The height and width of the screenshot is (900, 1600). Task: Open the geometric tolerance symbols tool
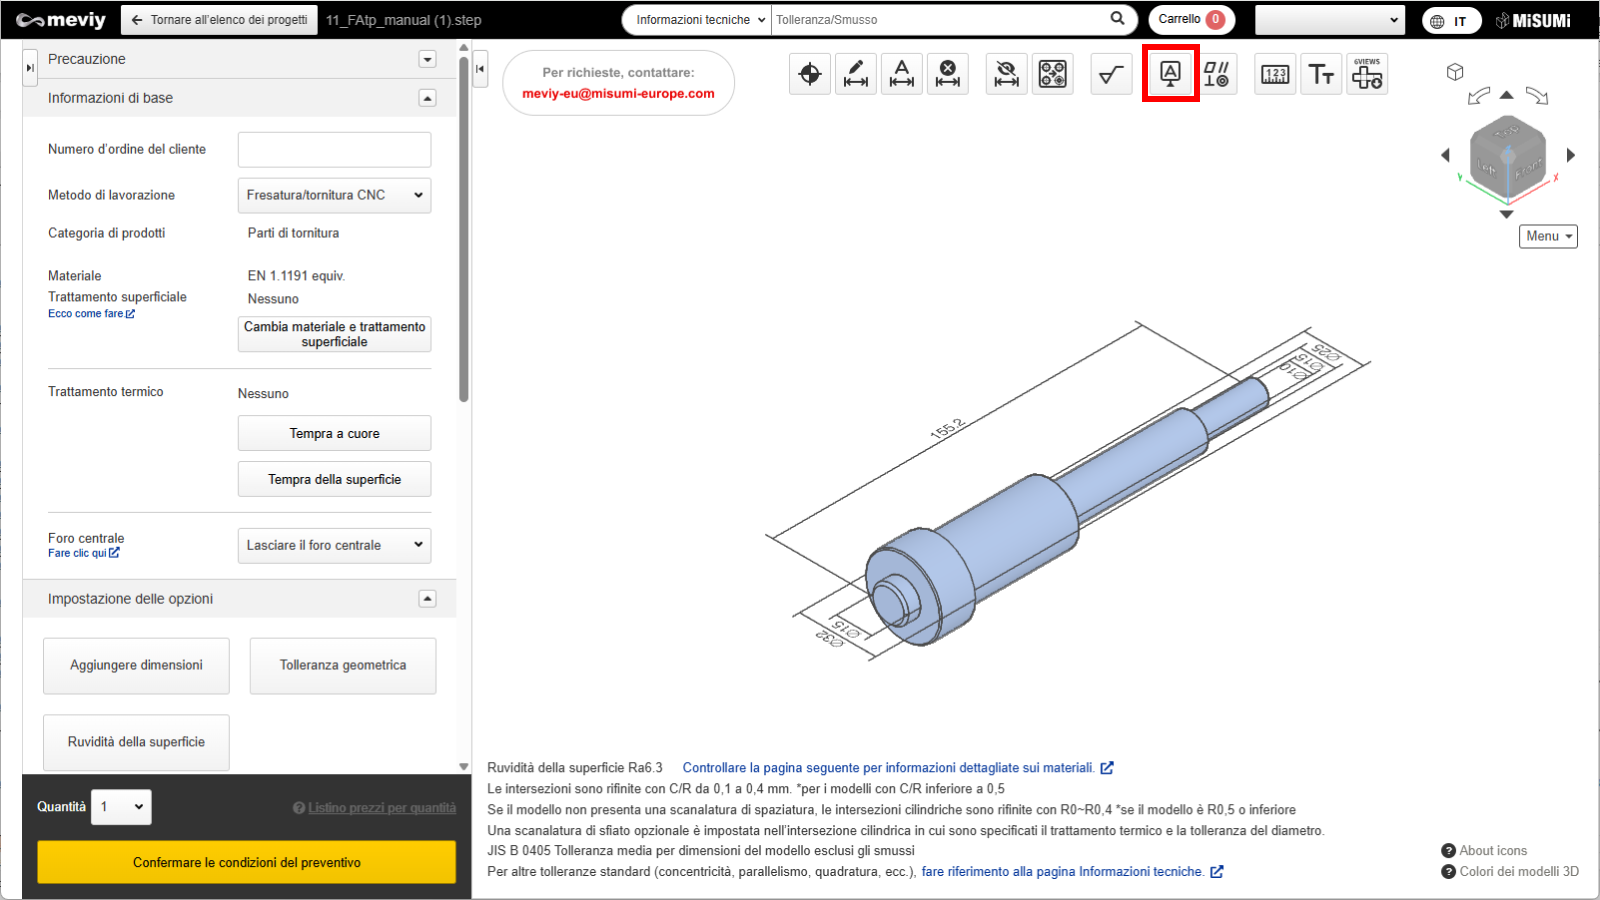coord(1216,74)
